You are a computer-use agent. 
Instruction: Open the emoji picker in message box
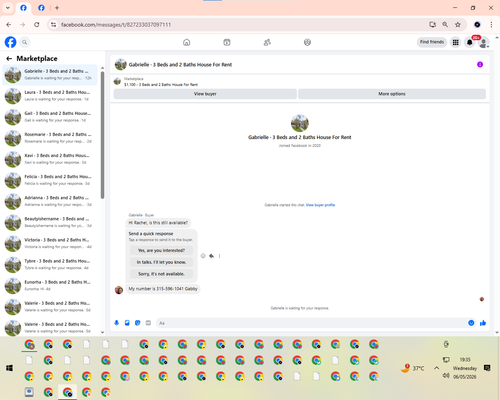pyautogui.click(x=471, y=323)
